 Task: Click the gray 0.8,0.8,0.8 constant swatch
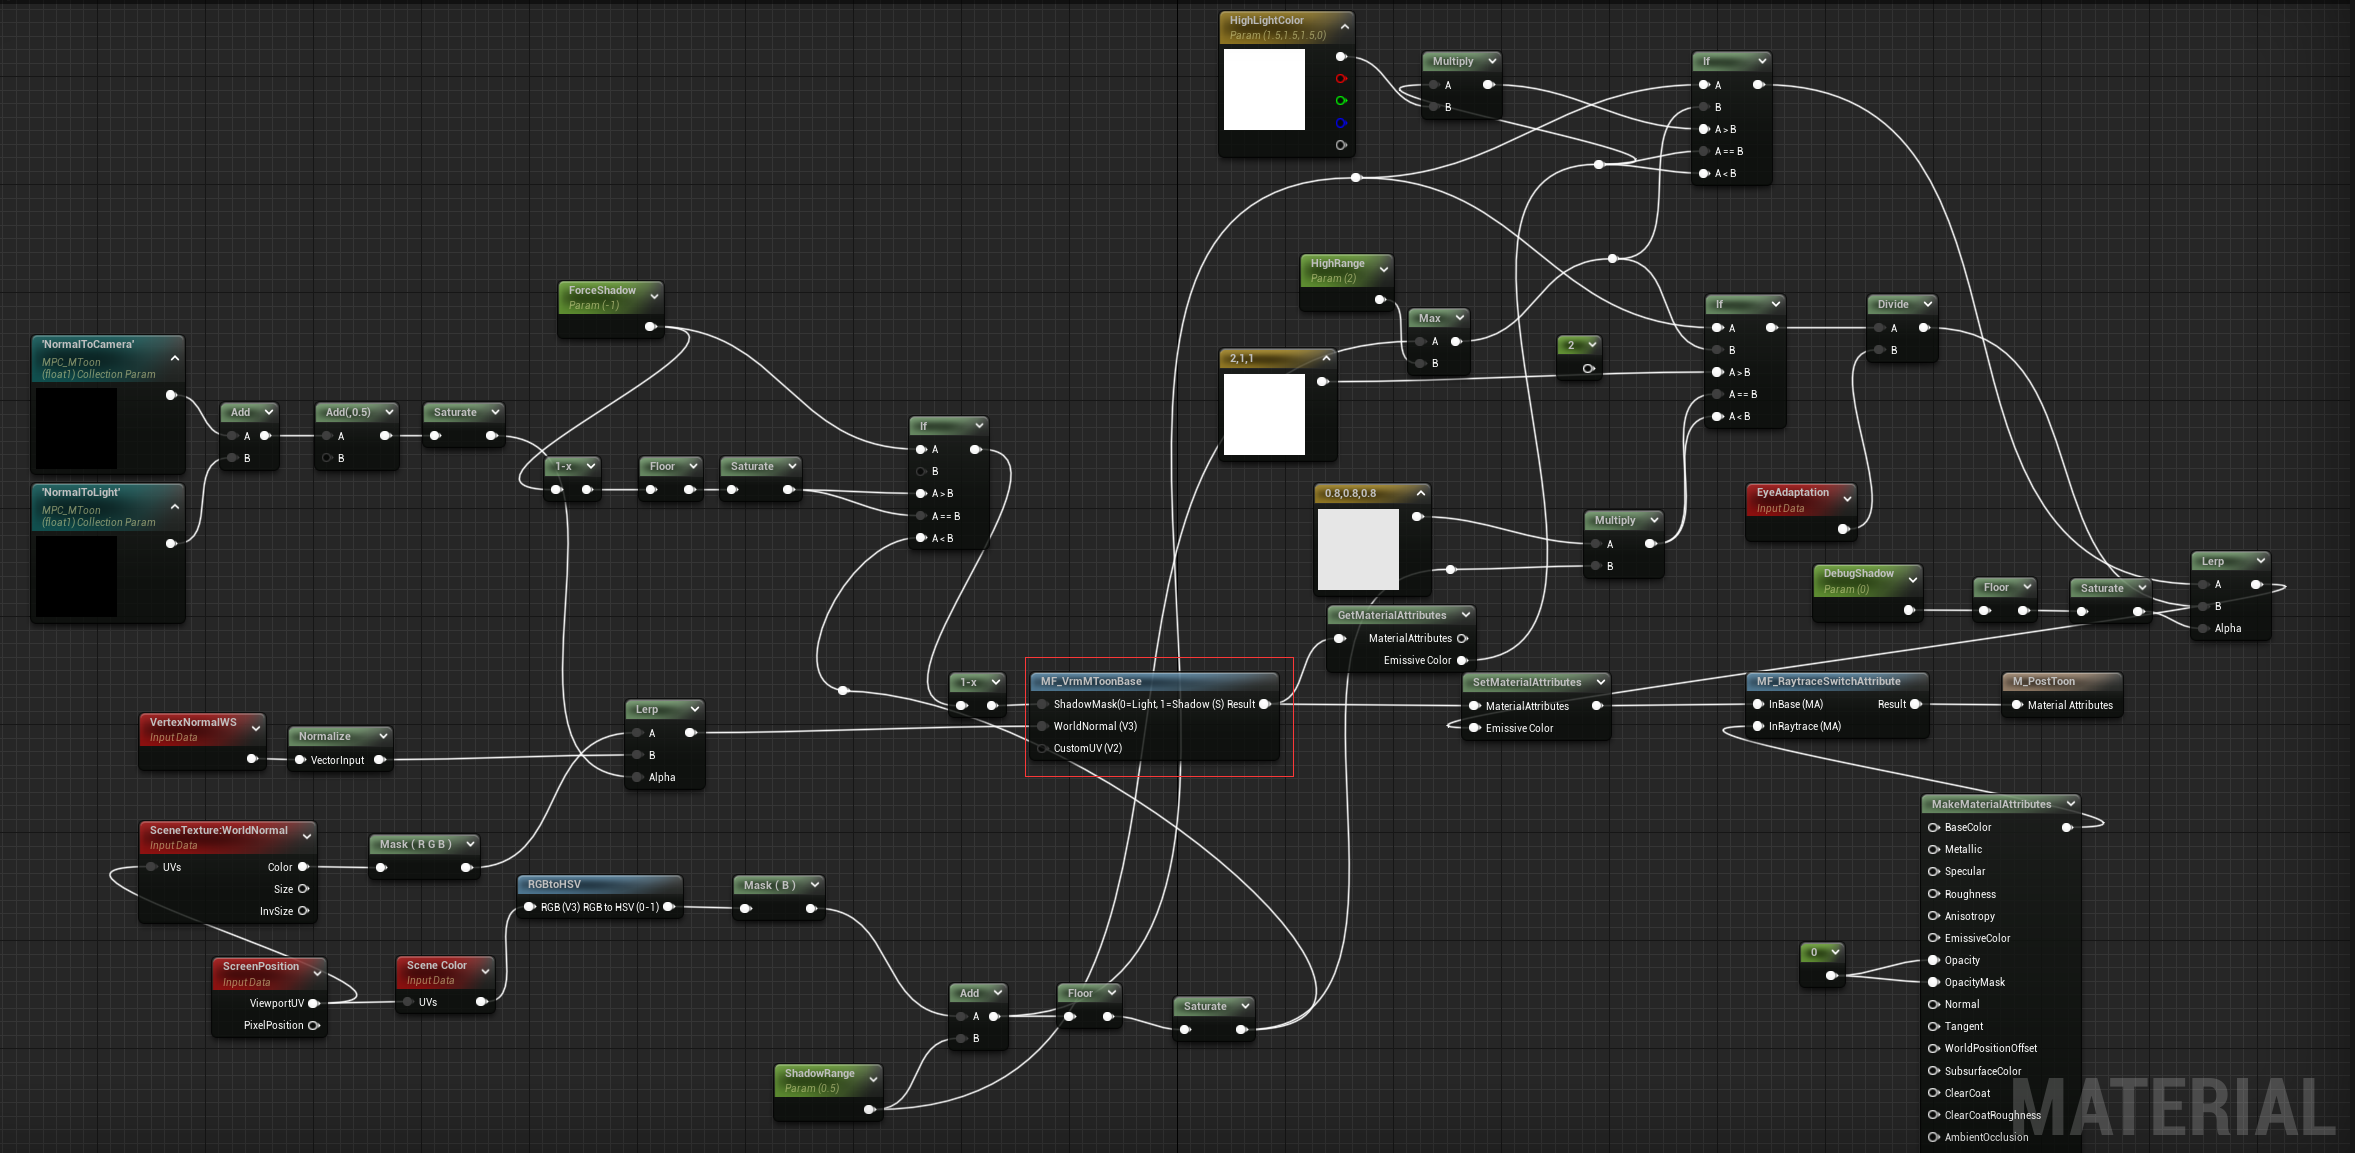point(1357,549)
